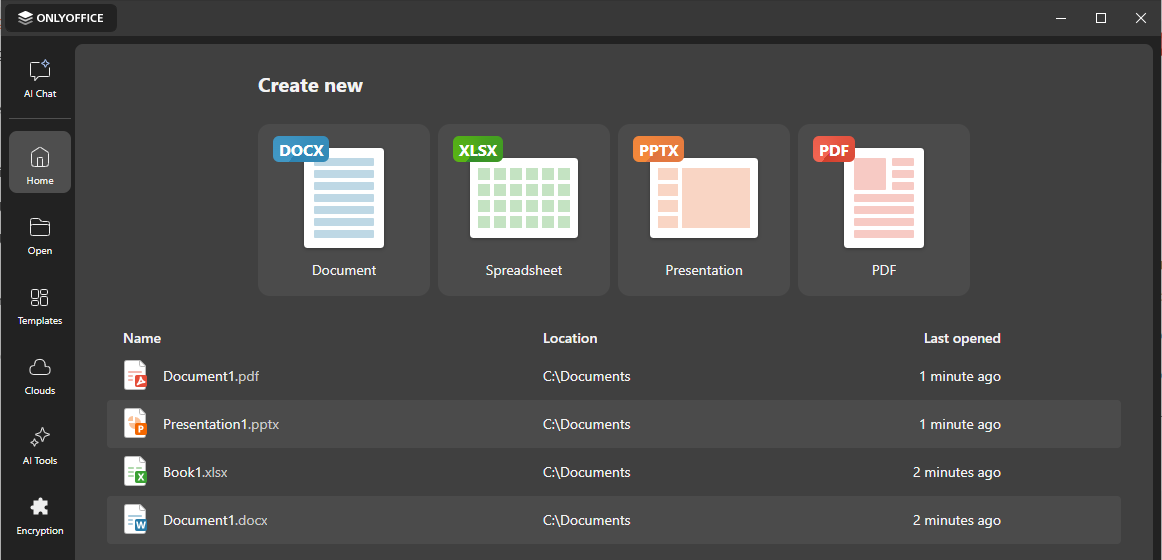
Task: Click the ONLYOFFICE main tab
Action: click(61, 18)
